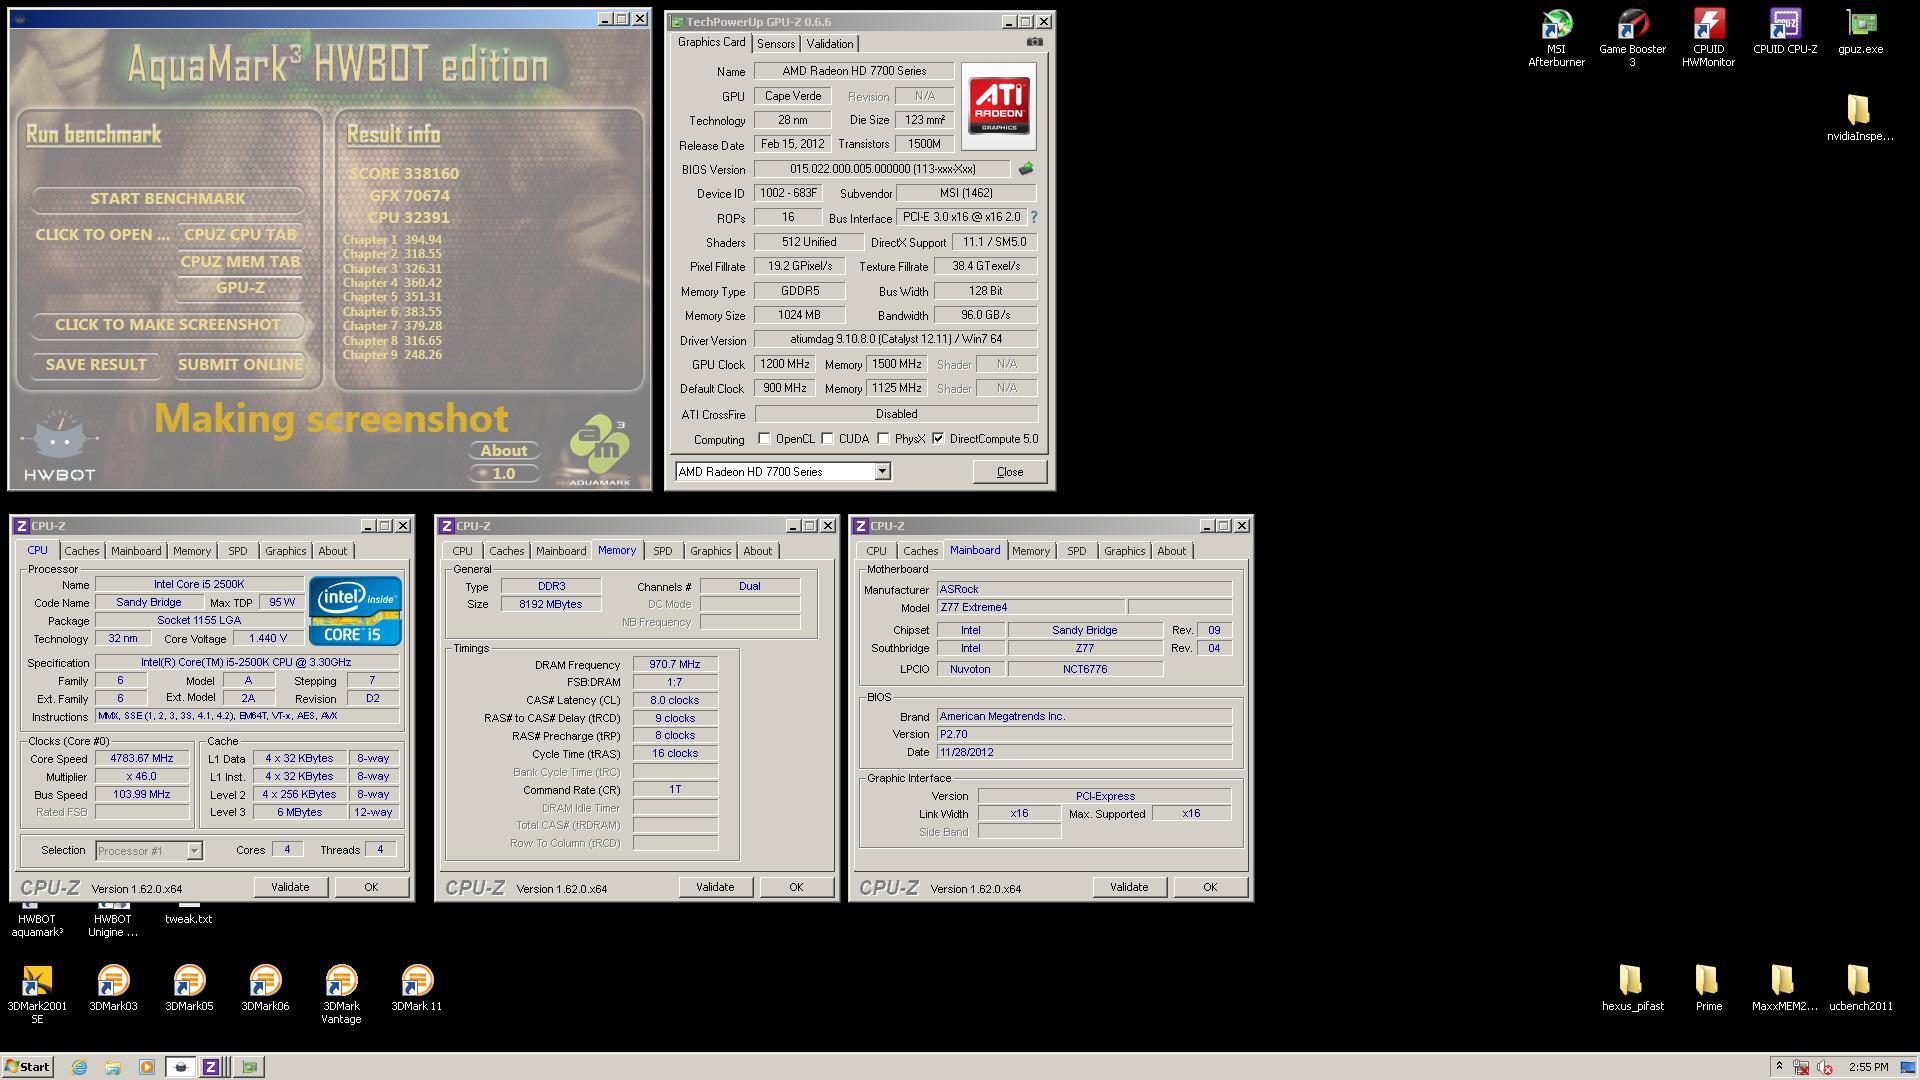Click CPUZ MEM TAB button in AquaMark
This screenshot has width=1920, height=1080.
[240, 262]
